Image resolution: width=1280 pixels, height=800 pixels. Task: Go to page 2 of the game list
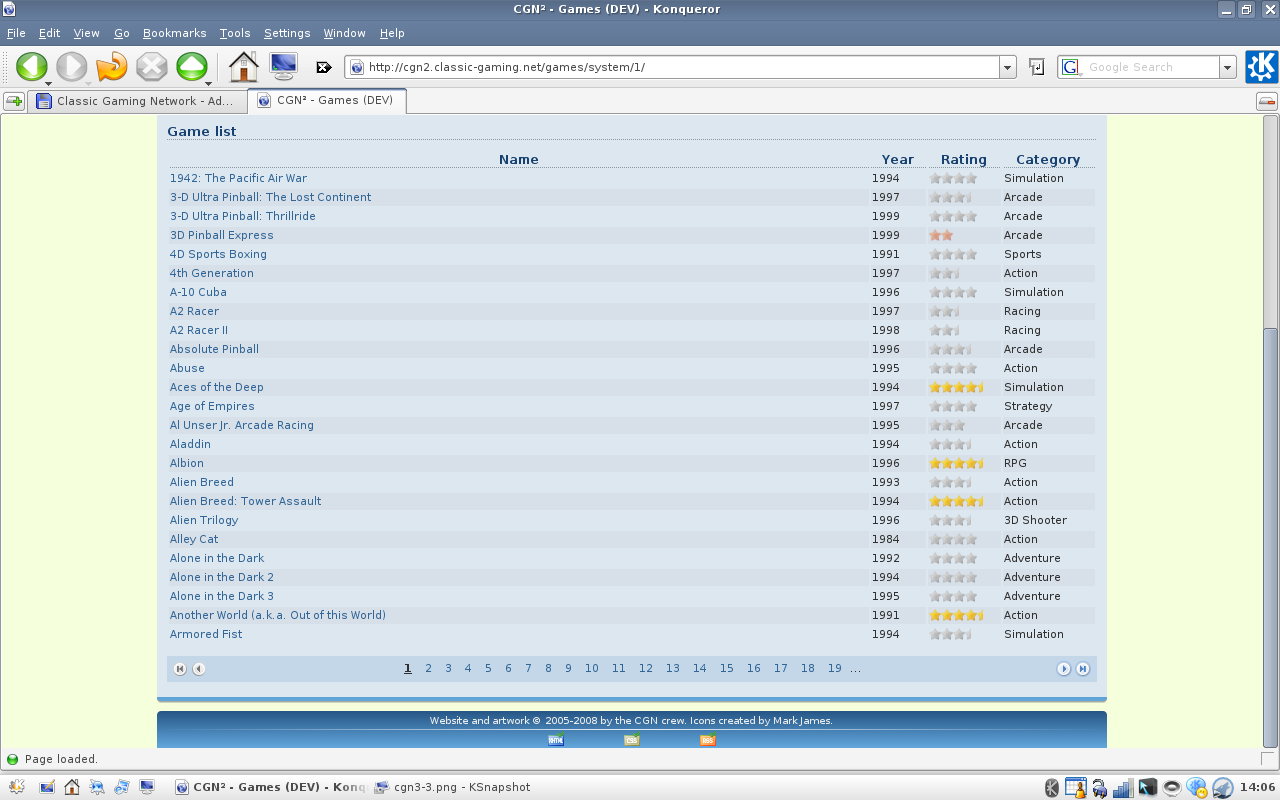click(428, 669)
